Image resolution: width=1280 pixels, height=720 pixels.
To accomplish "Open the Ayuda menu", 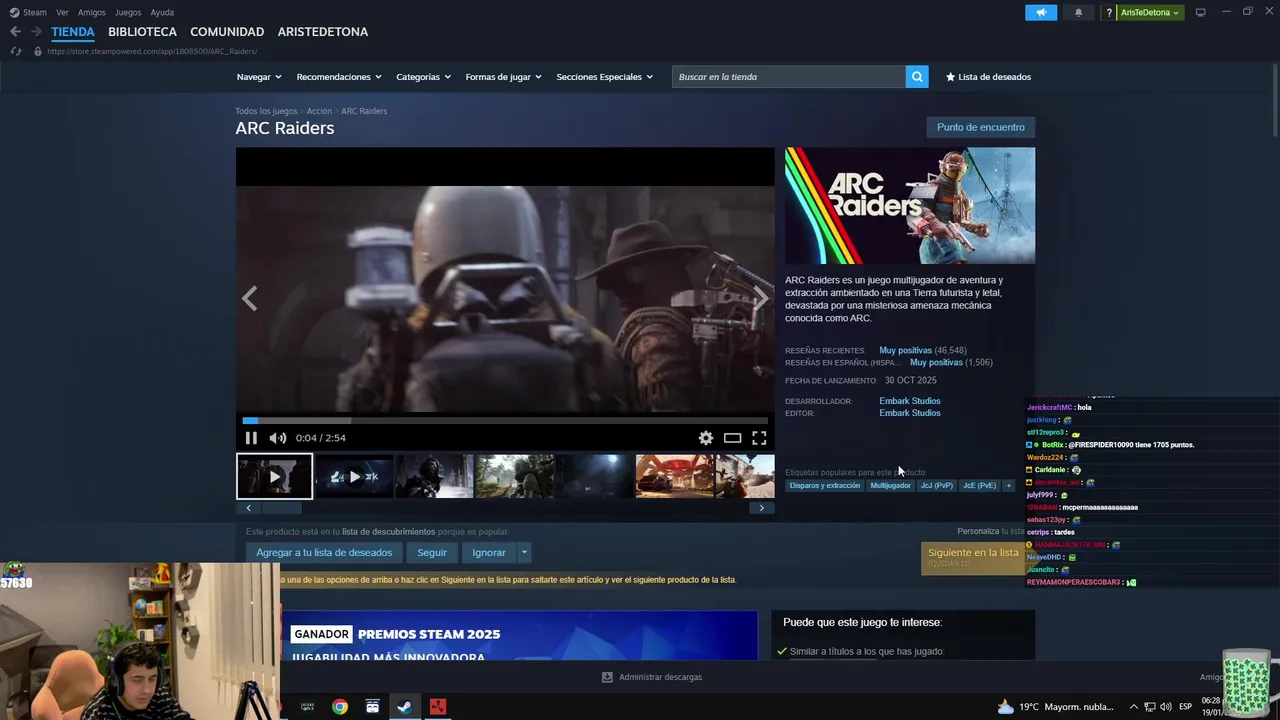I will point(162,13).
